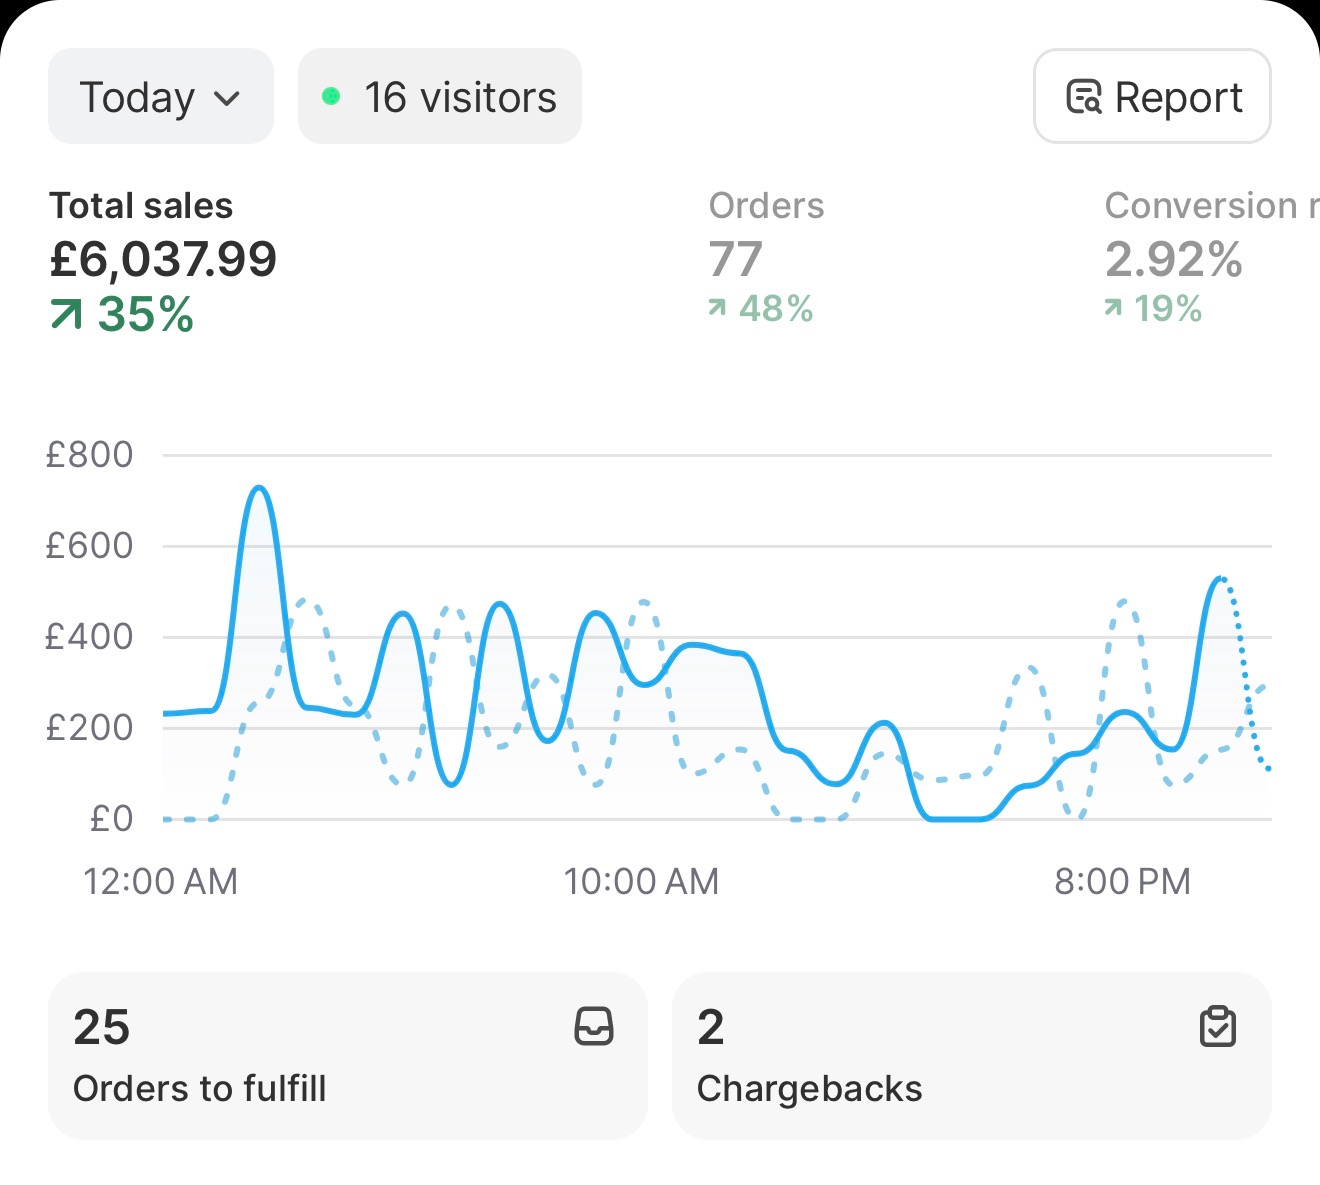This screenshot has height=1185, width=1320.
Task: Open the 16 visitors live view
Action: coord(440,97)
